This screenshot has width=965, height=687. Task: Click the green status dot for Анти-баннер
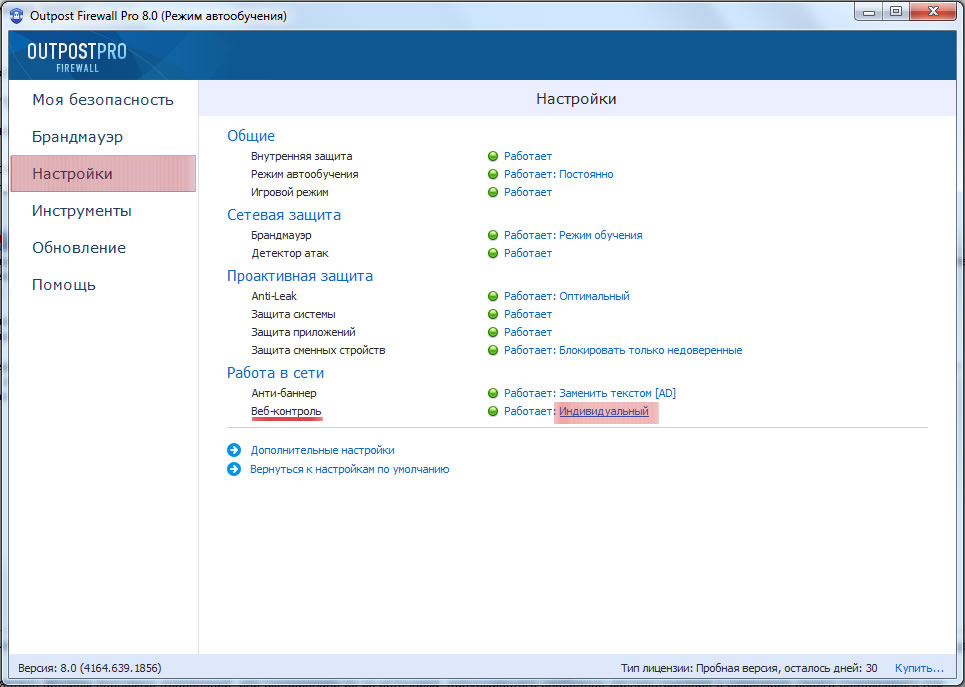coord(493,394)
